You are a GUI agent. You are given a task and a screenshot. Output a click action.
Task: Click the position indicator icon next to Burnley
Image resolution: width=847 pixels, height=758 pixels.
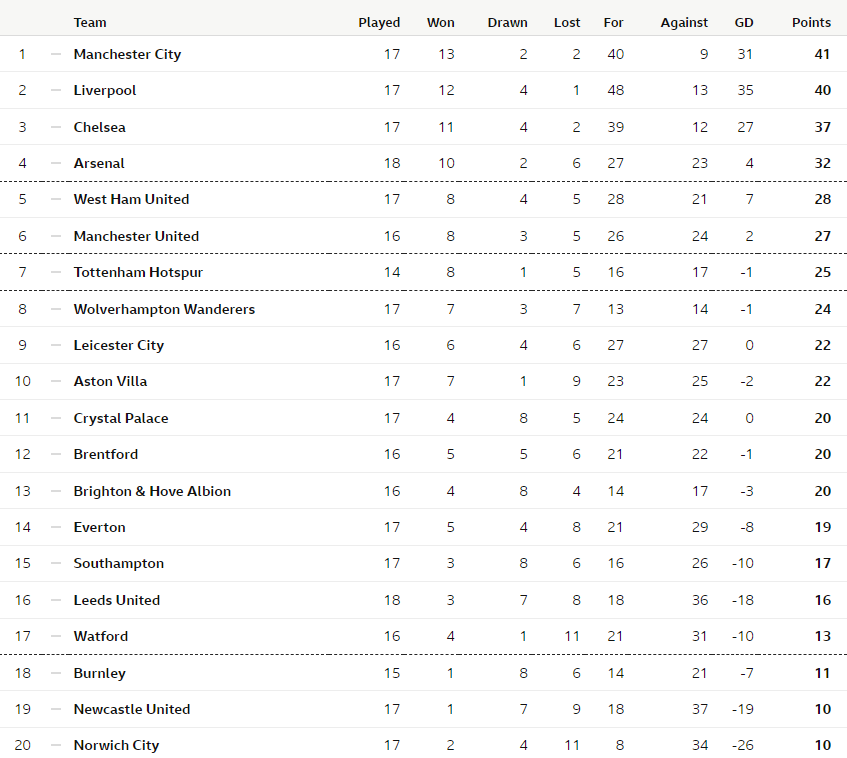tap(56, 673)
